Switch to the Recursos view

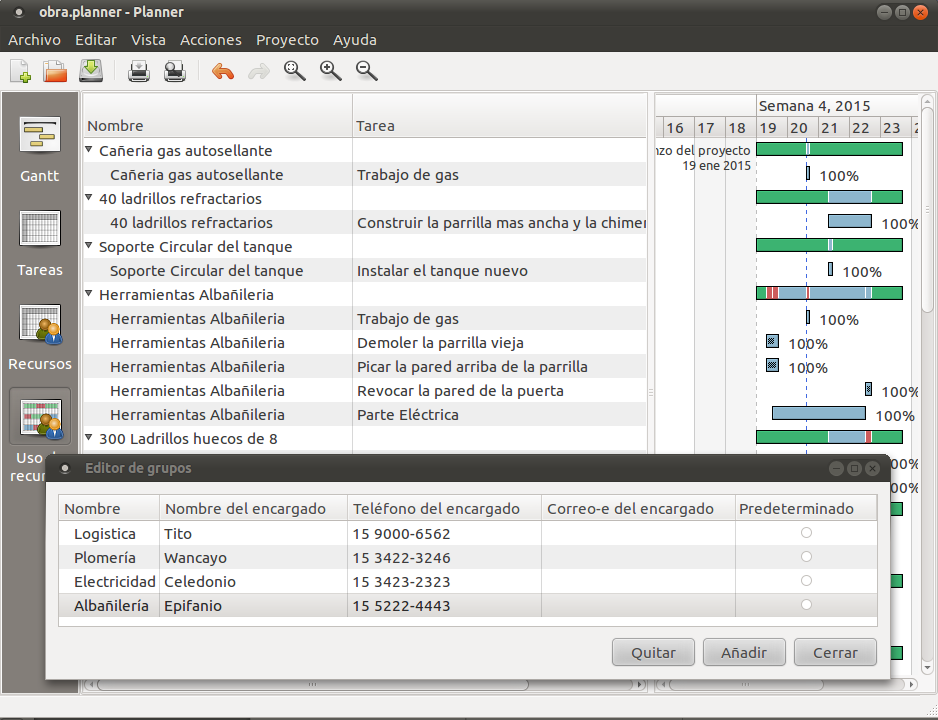click(x=39, y=338)
